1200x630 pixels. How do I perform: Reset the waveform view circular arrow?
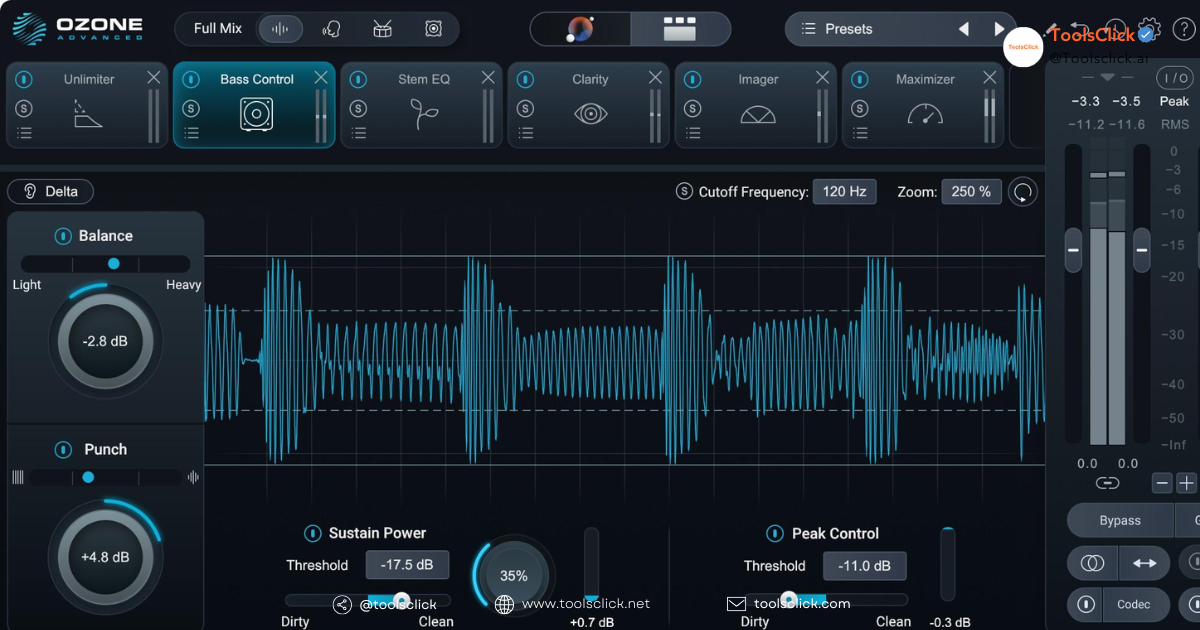(1023, 192)
